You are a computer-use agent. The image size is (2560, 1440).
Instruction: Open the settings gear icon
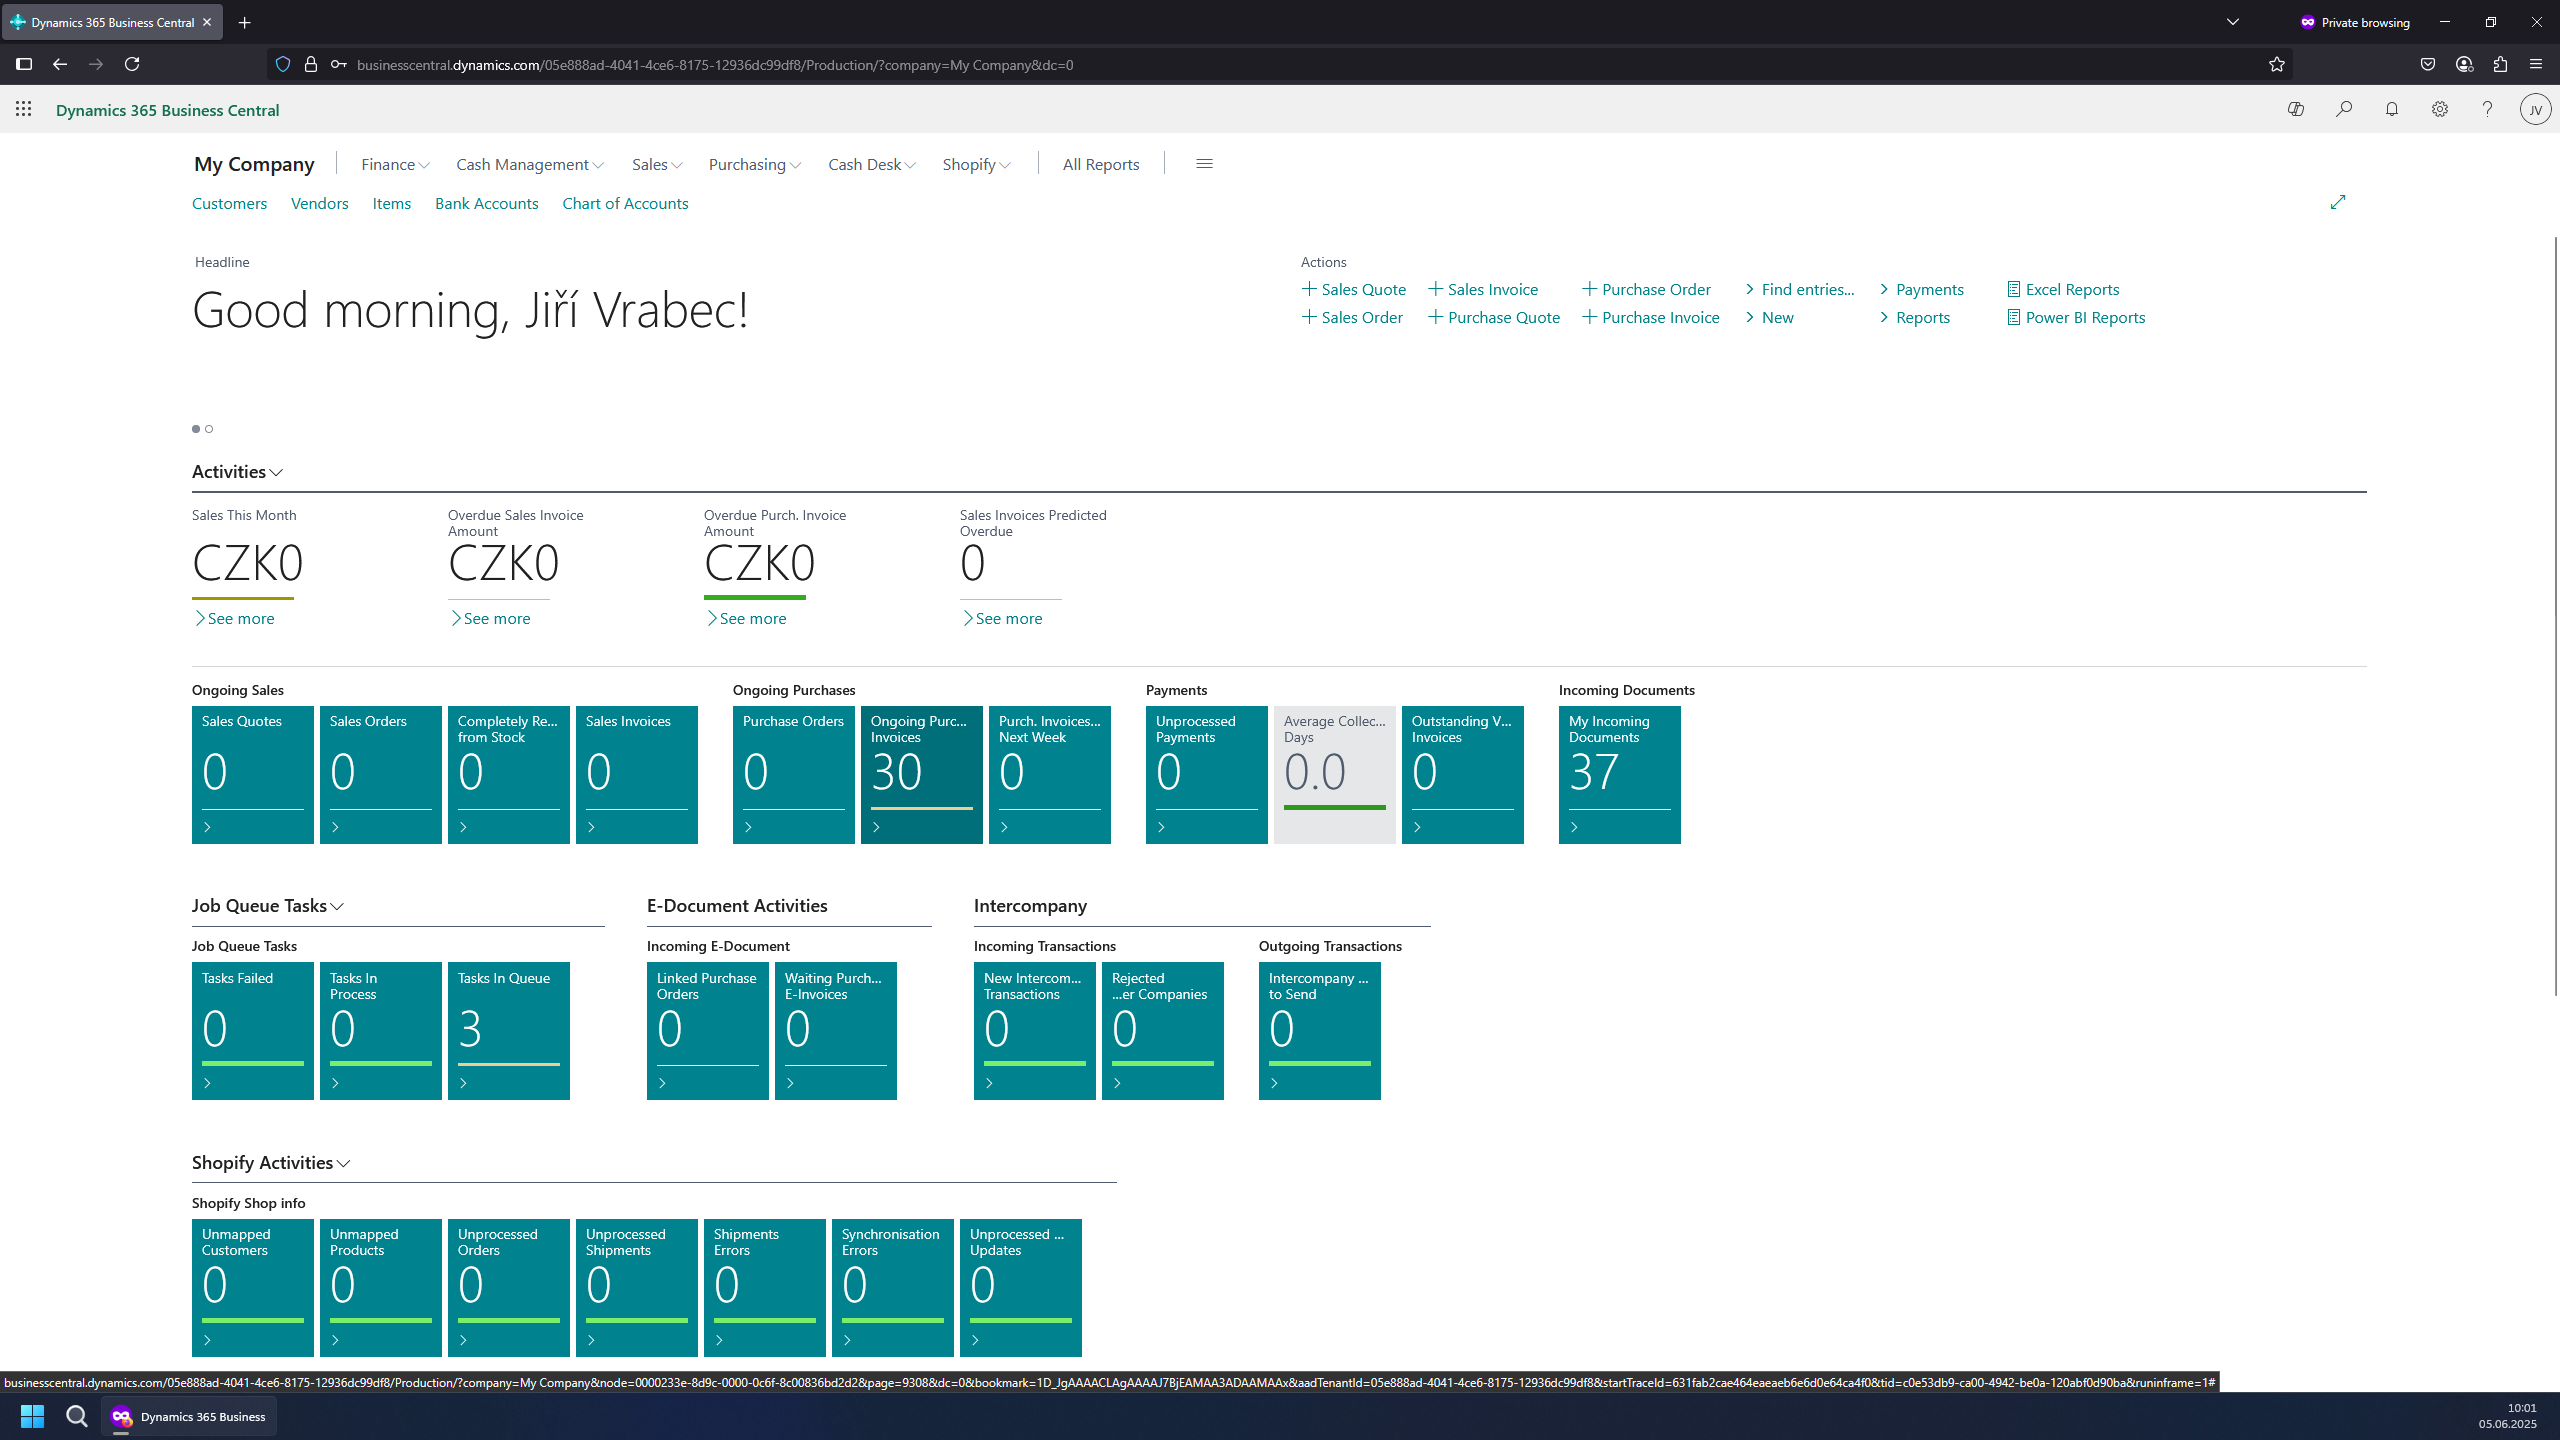coord(2440,109)
